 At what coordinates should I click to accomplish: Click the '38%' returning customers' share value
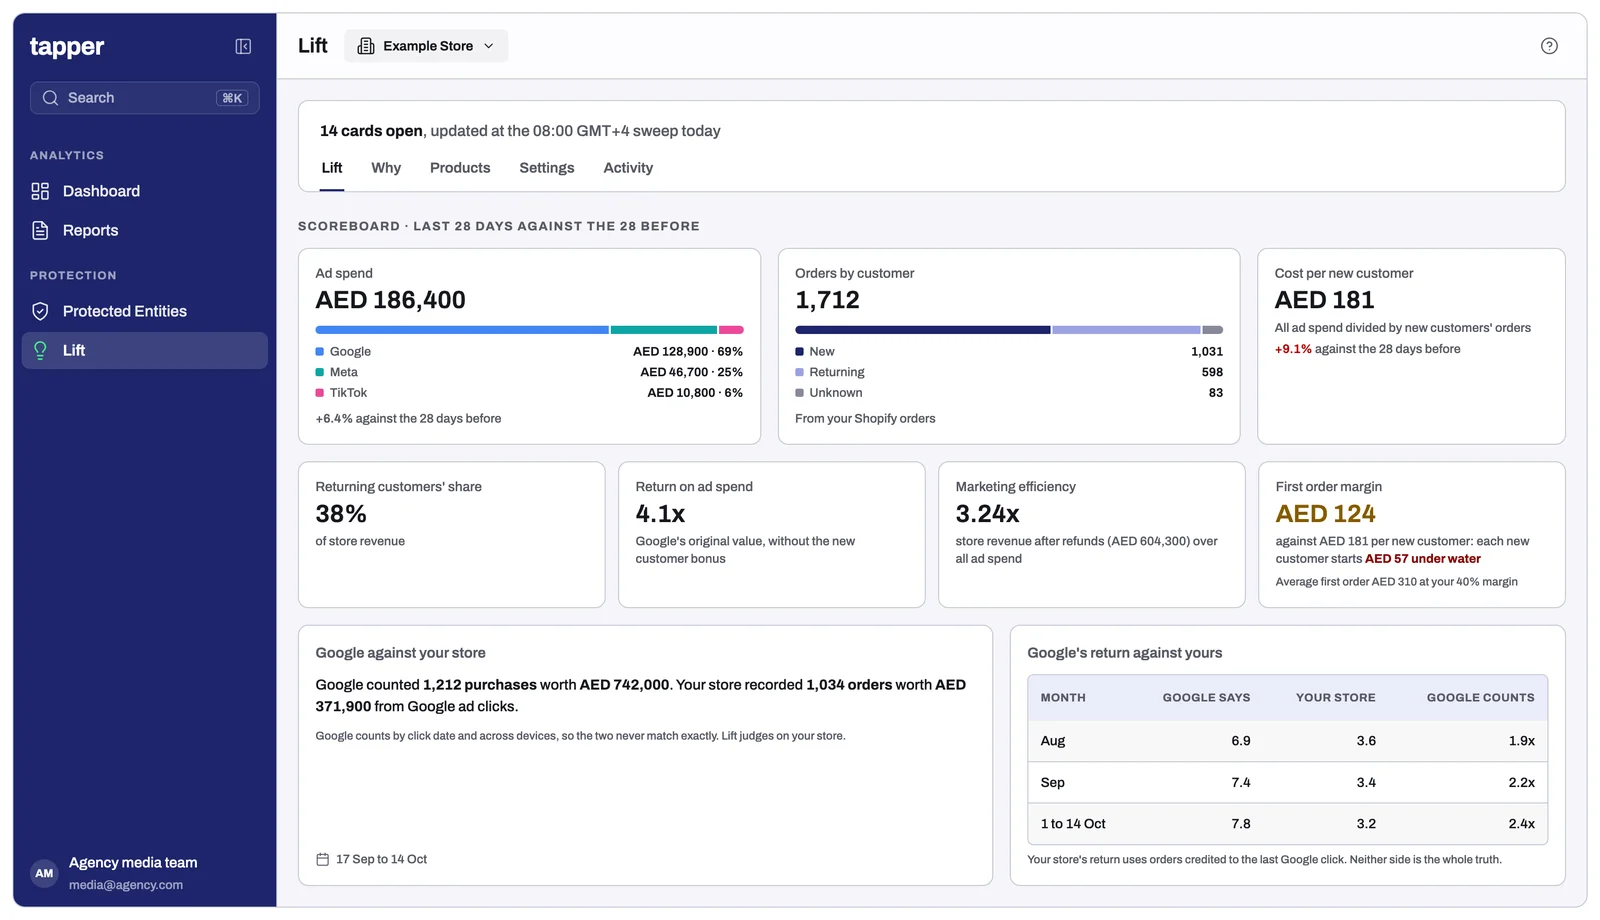[x=341, y=514]
